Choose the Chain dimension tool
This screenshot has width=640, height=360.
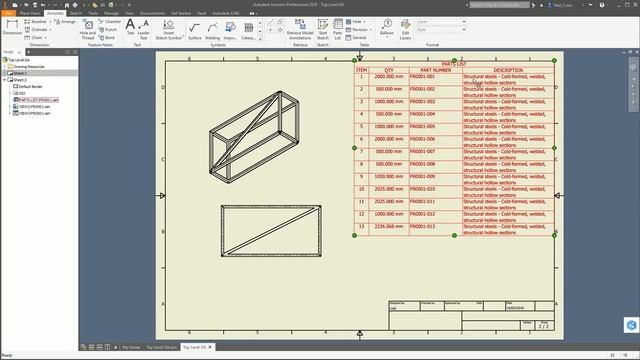[x=33, y=38]
